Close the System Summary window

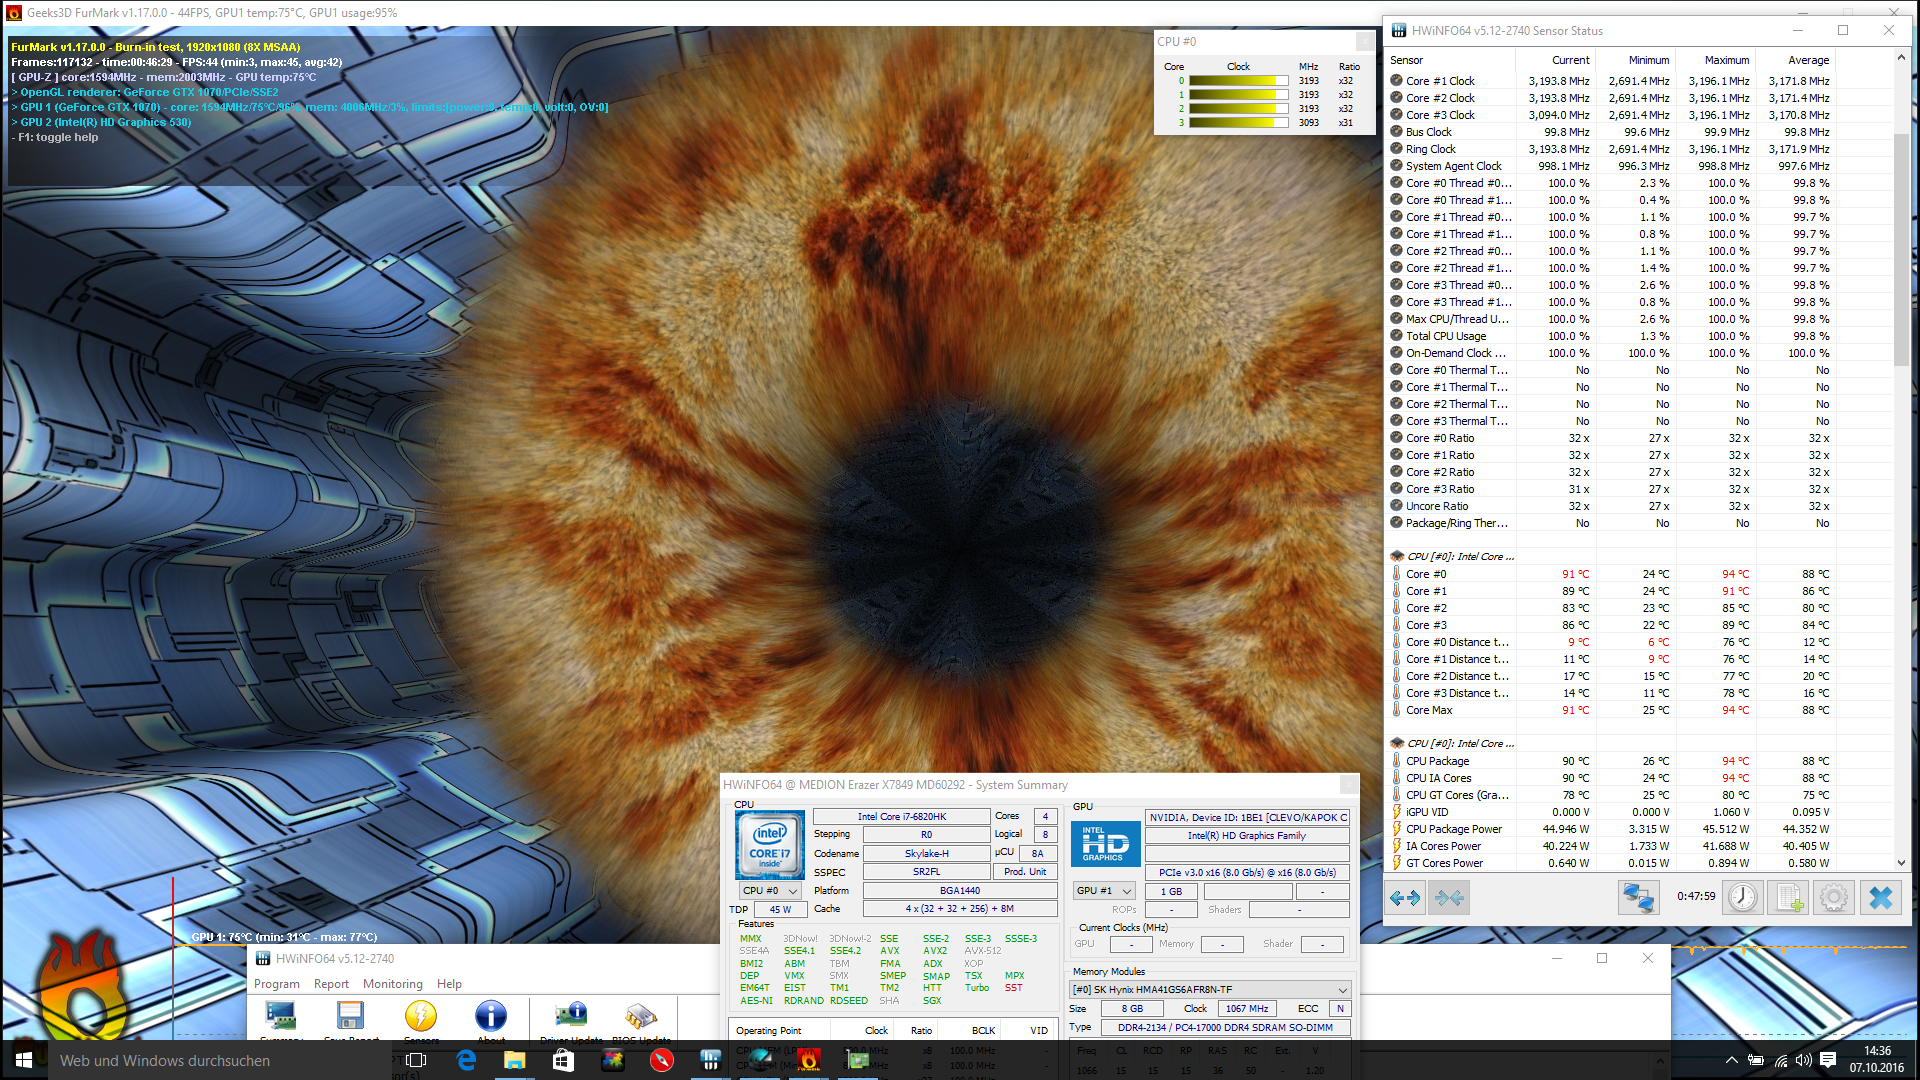1348,785
